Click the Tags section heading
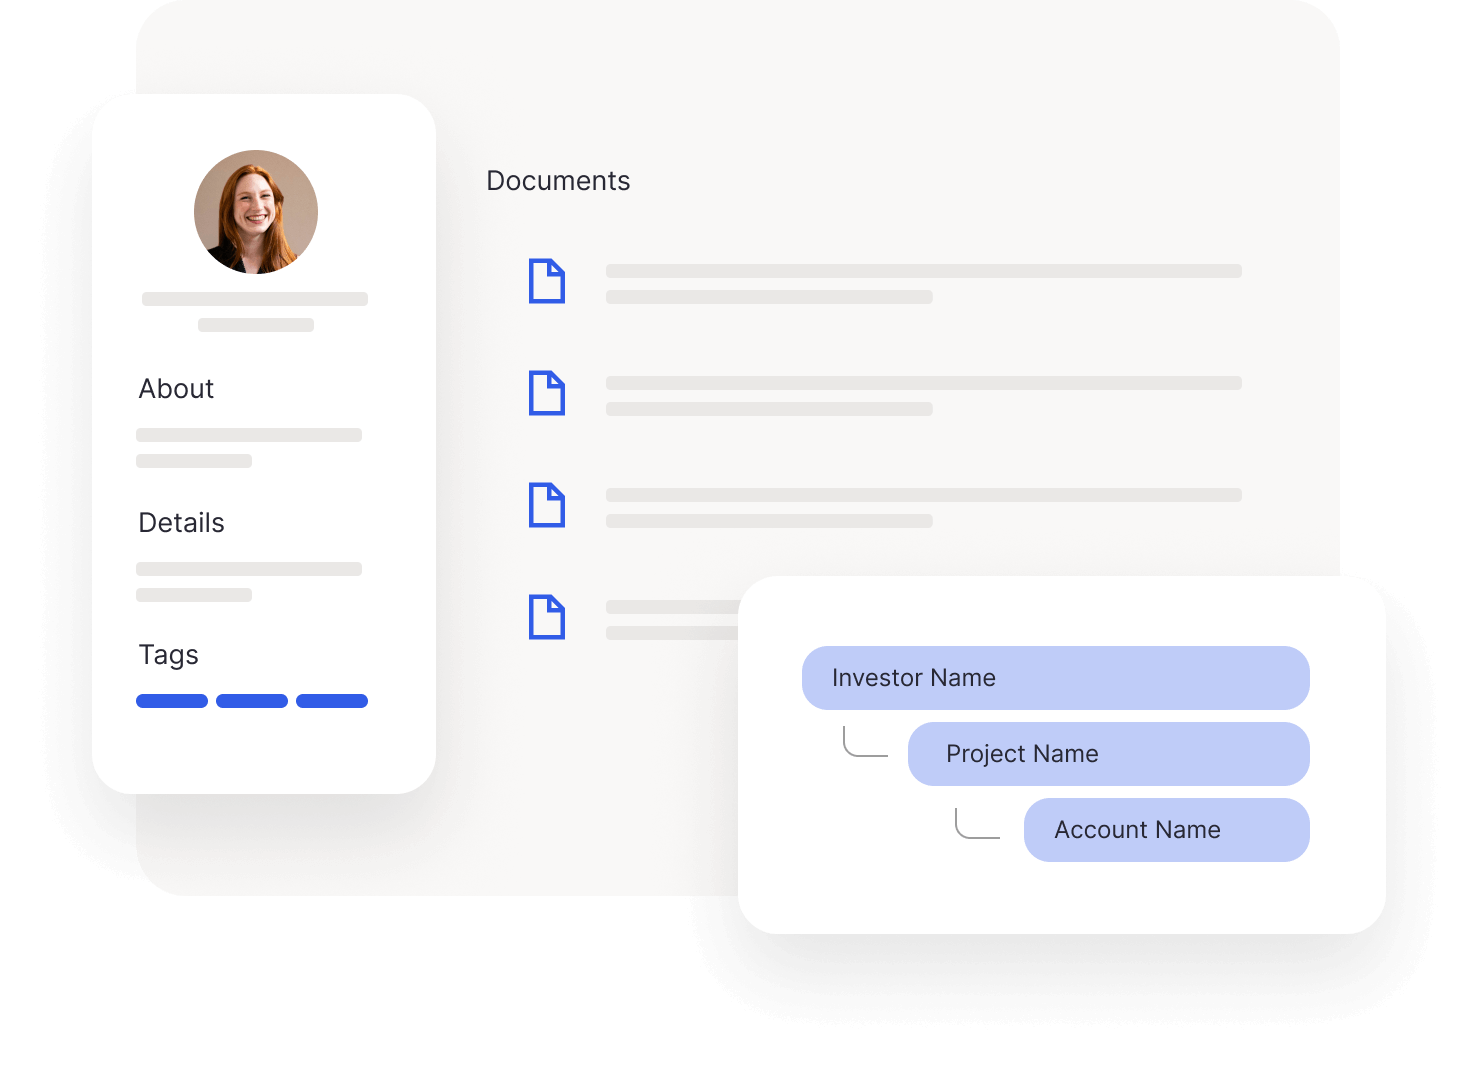 point(168,655)
